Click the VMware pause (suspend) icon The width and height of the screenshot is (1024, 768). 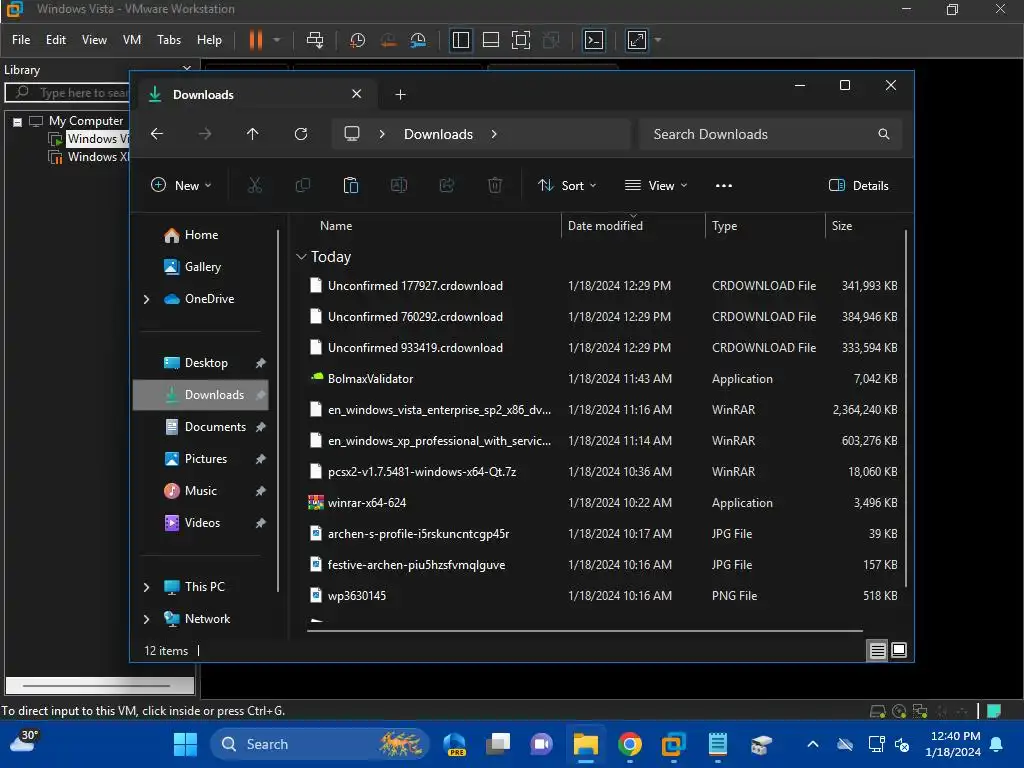click(x=256, y=40)
